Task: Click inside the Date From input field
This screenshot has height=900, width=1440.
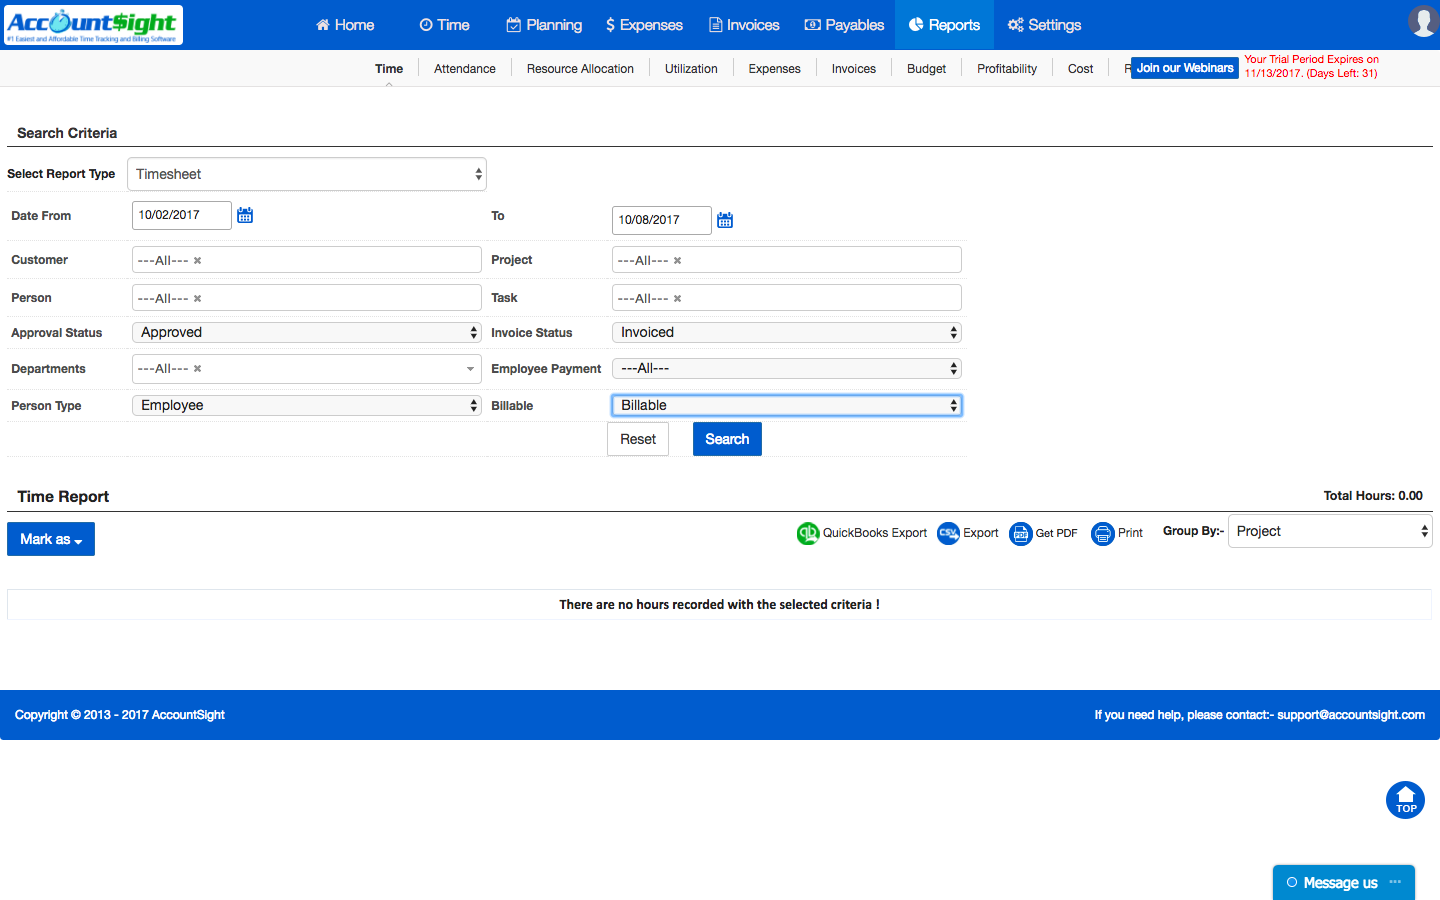Action: [181, 214]
